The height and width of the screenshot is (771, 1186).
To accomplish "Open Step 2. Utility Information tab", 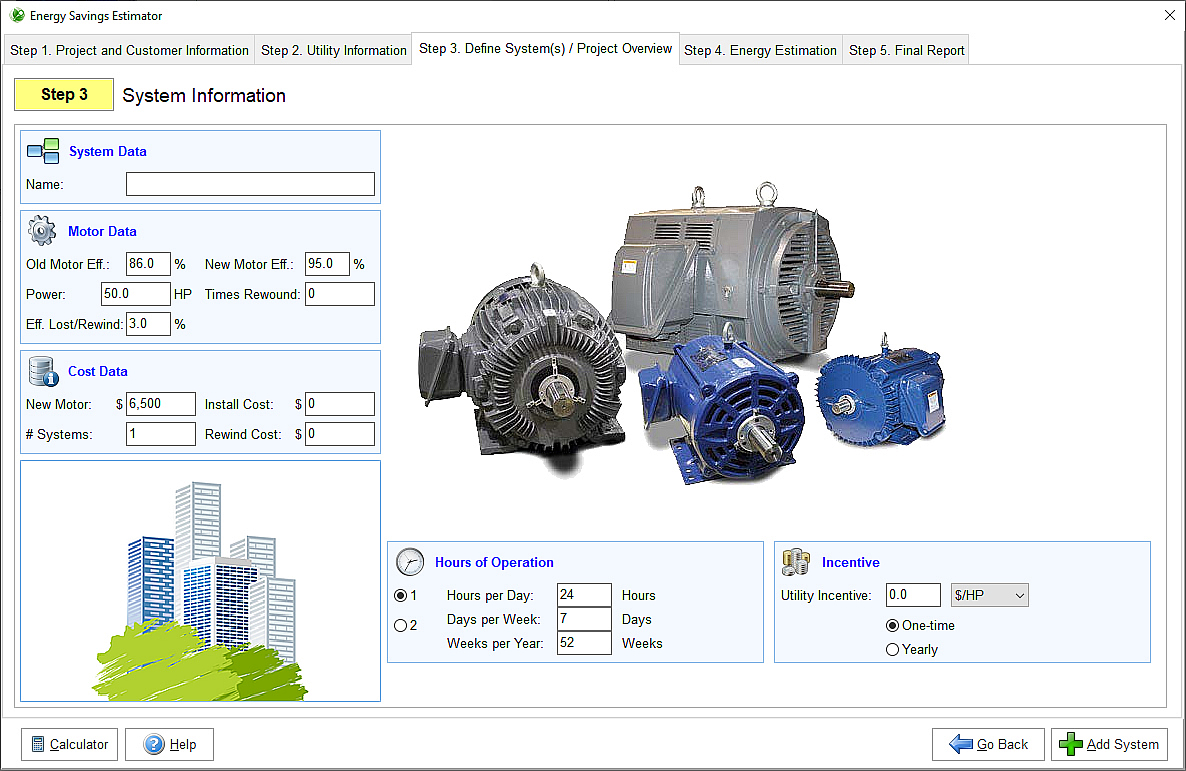I will pyautogui.click(x=334, y=50).
